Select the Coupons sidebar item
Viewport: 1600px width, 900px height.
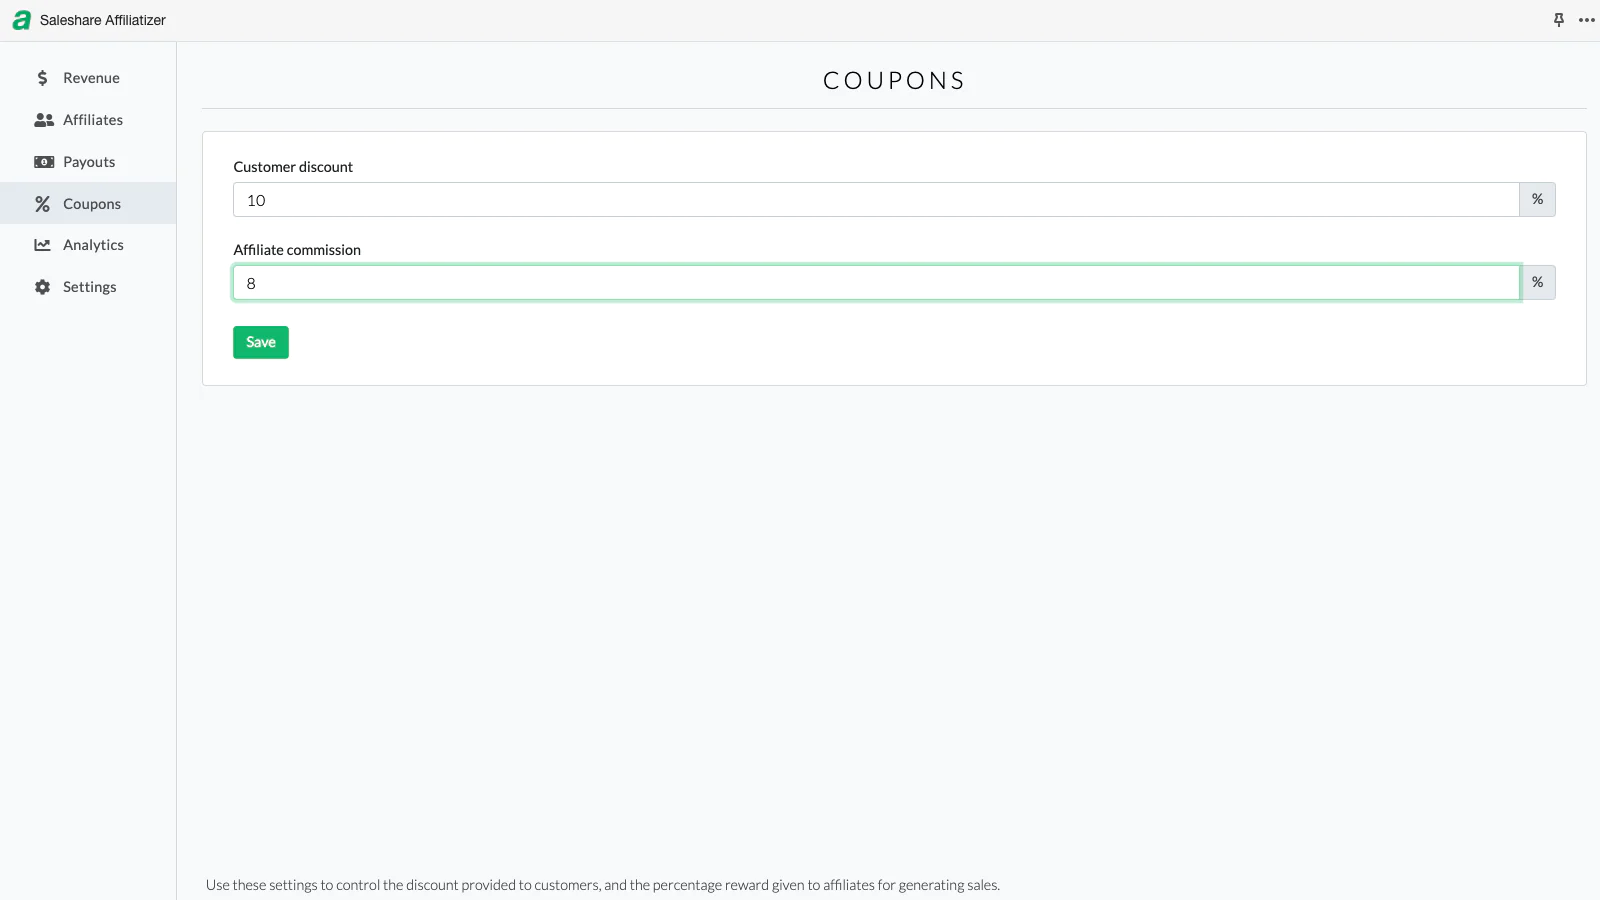tap(92, 204)
